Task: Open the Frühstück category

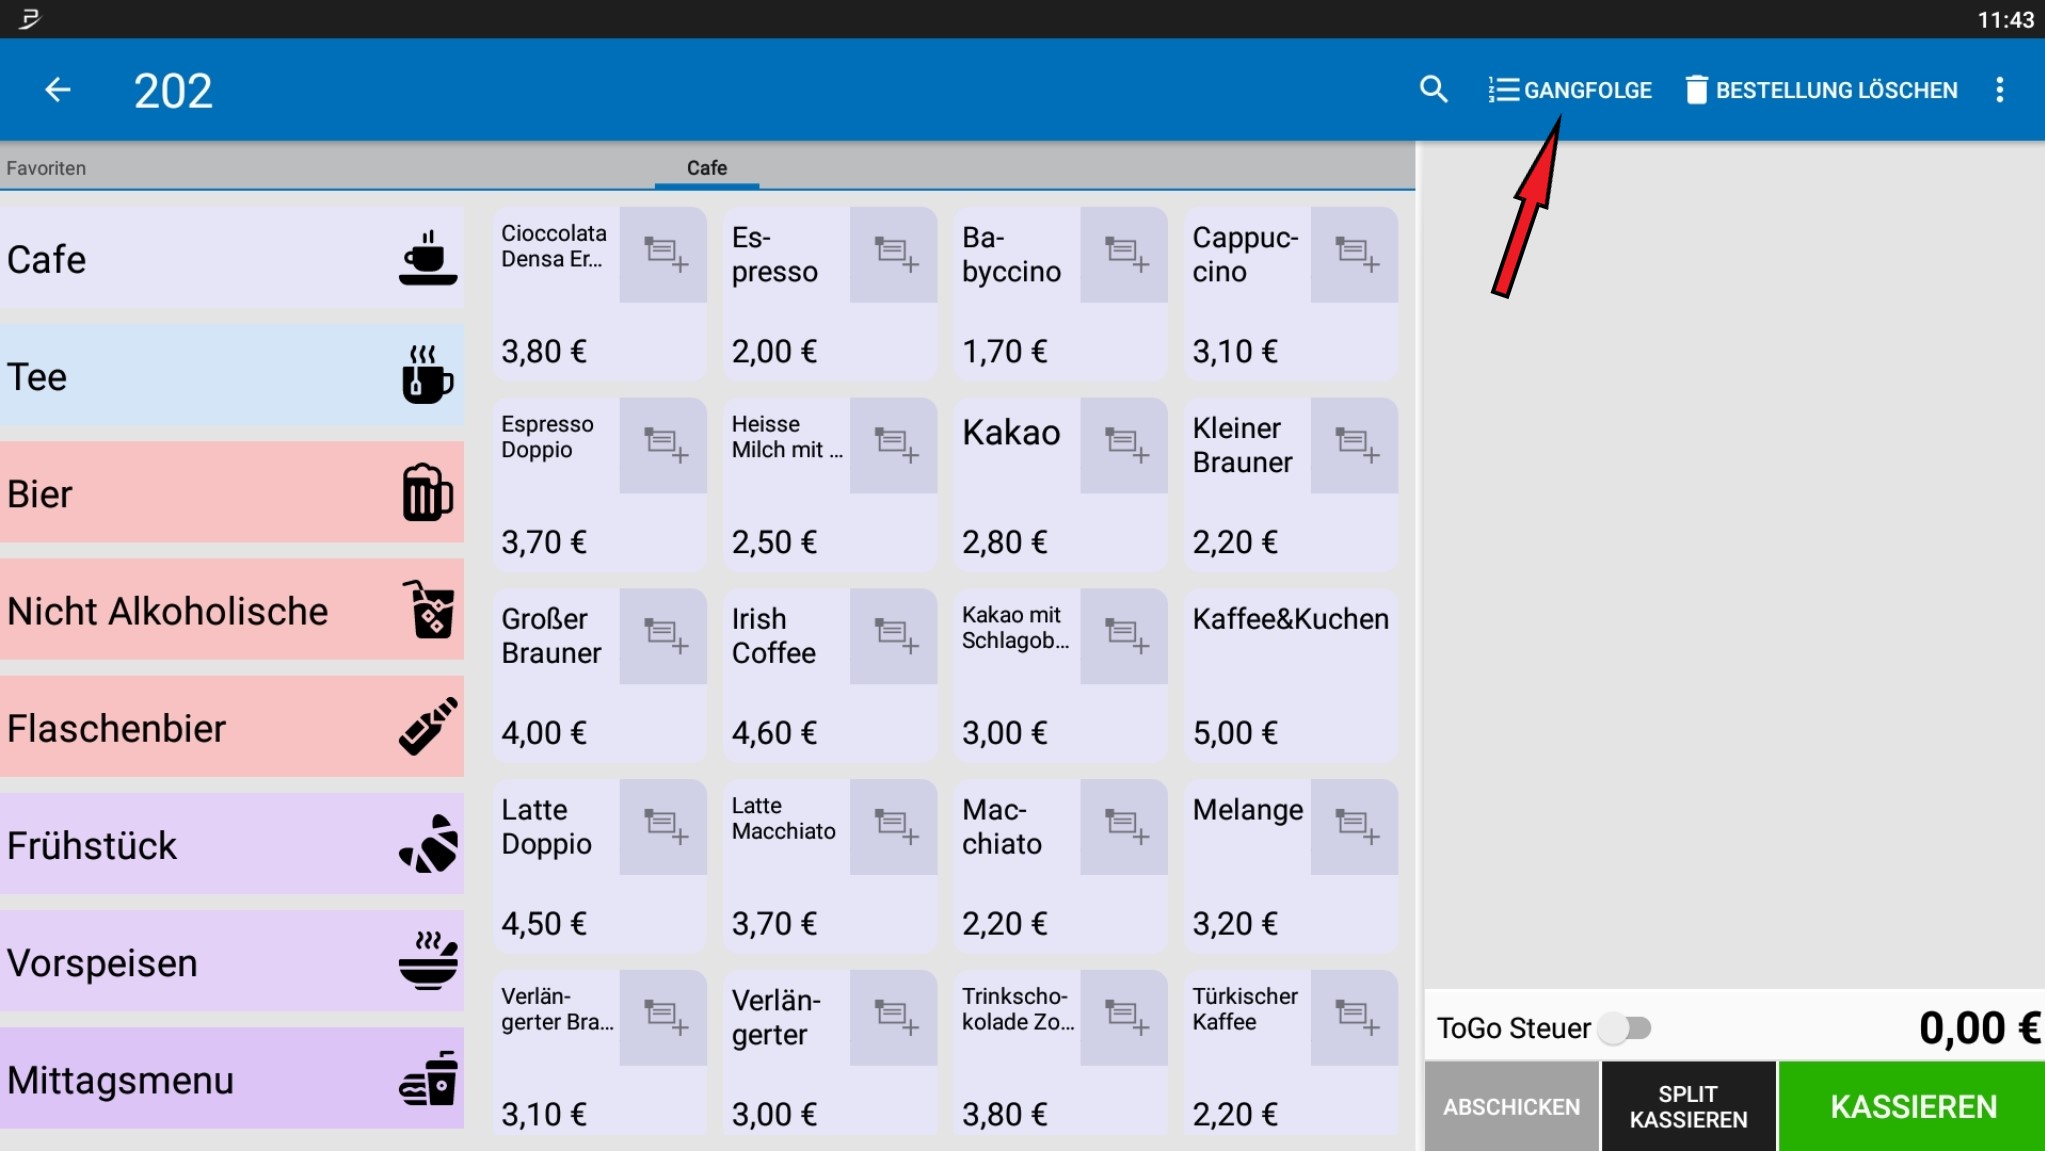Action: point(231,845)
